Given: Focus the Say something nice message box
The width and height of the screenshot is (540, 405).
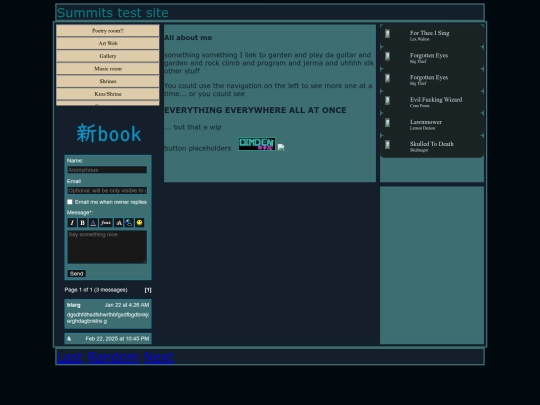Looking at the screenshot, I should pos(107,247).
